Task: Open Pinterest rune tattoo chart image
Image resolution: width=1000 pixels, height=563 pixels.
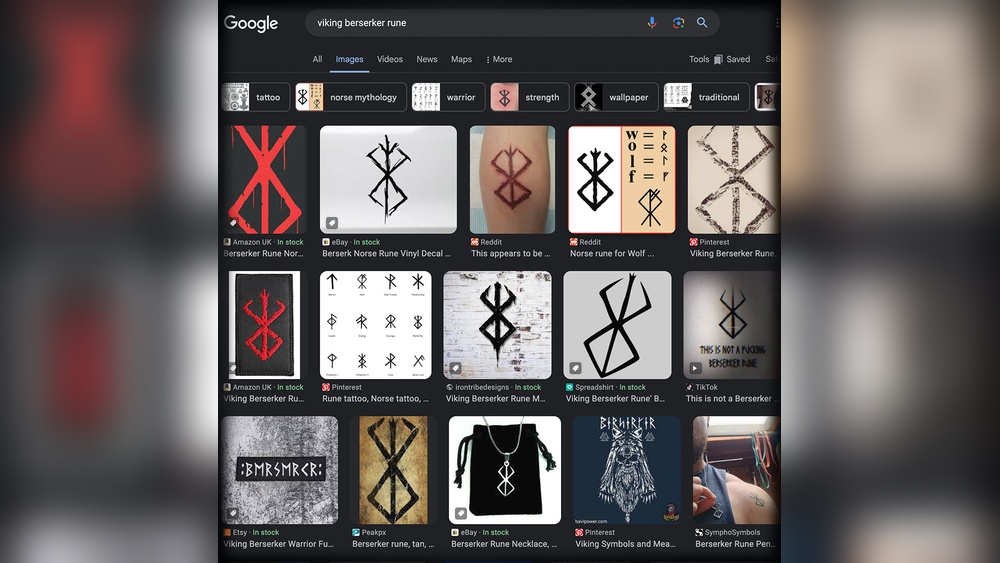Action: click(x=376, y=325)
